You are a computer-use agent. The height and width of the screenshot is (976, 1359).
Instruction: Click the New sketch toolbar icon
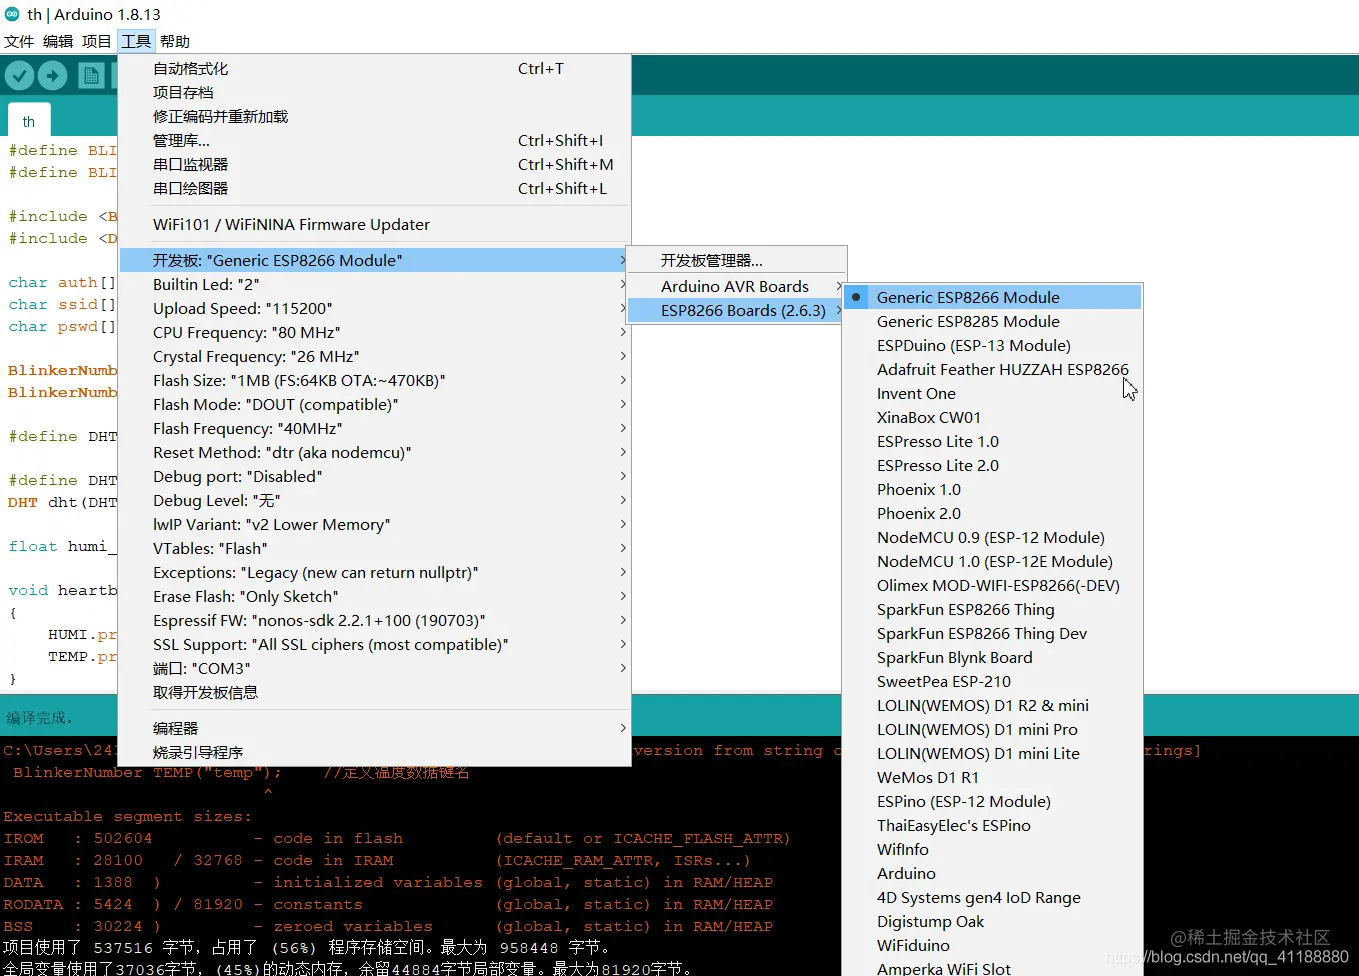(x=91, y=75)
